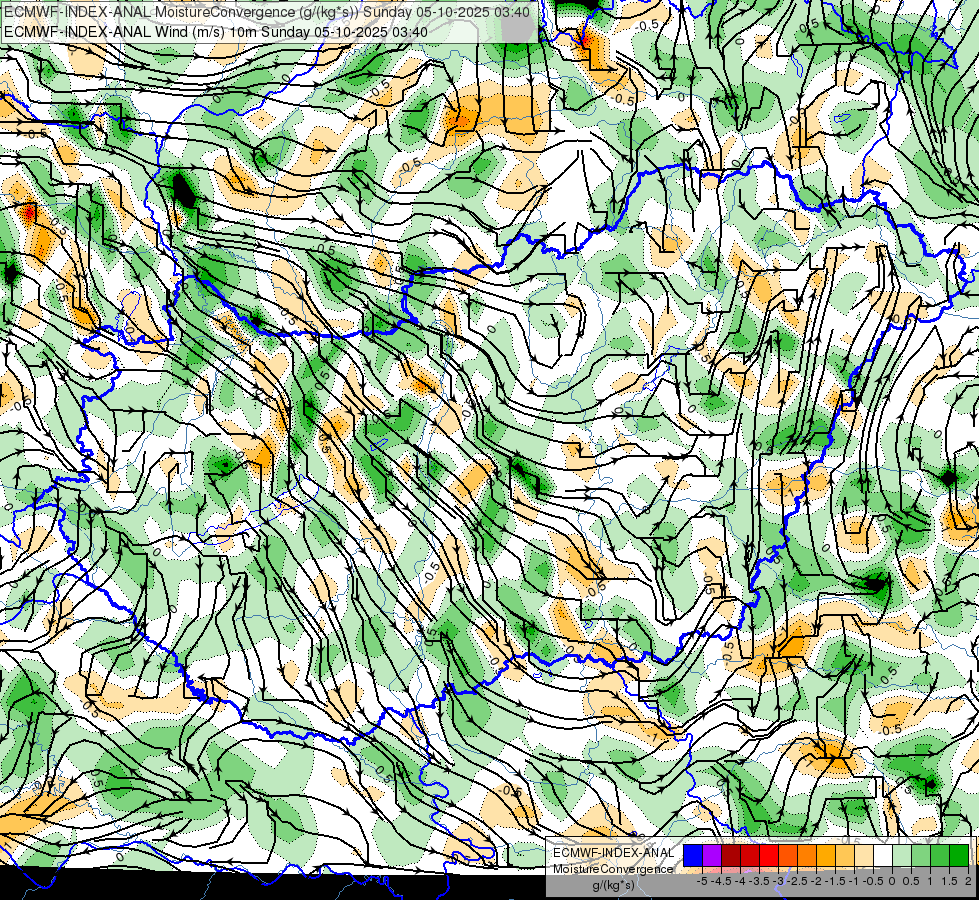The height and width of the screenshot is (900, 979).
Task: Select the green swatch between 1 and 1.5
Action: tap(940, 856)
